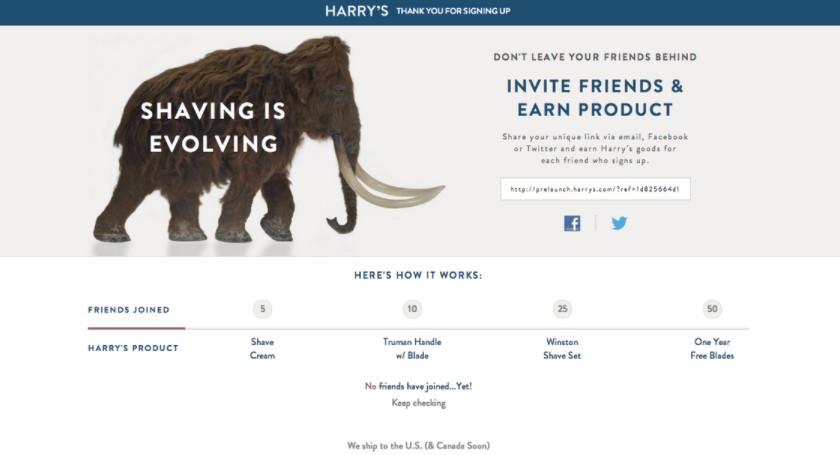Click the Harry's Product row label
The width and height of the screenshot is (840, 455).
pyautogui.click(x=133, y=348)
